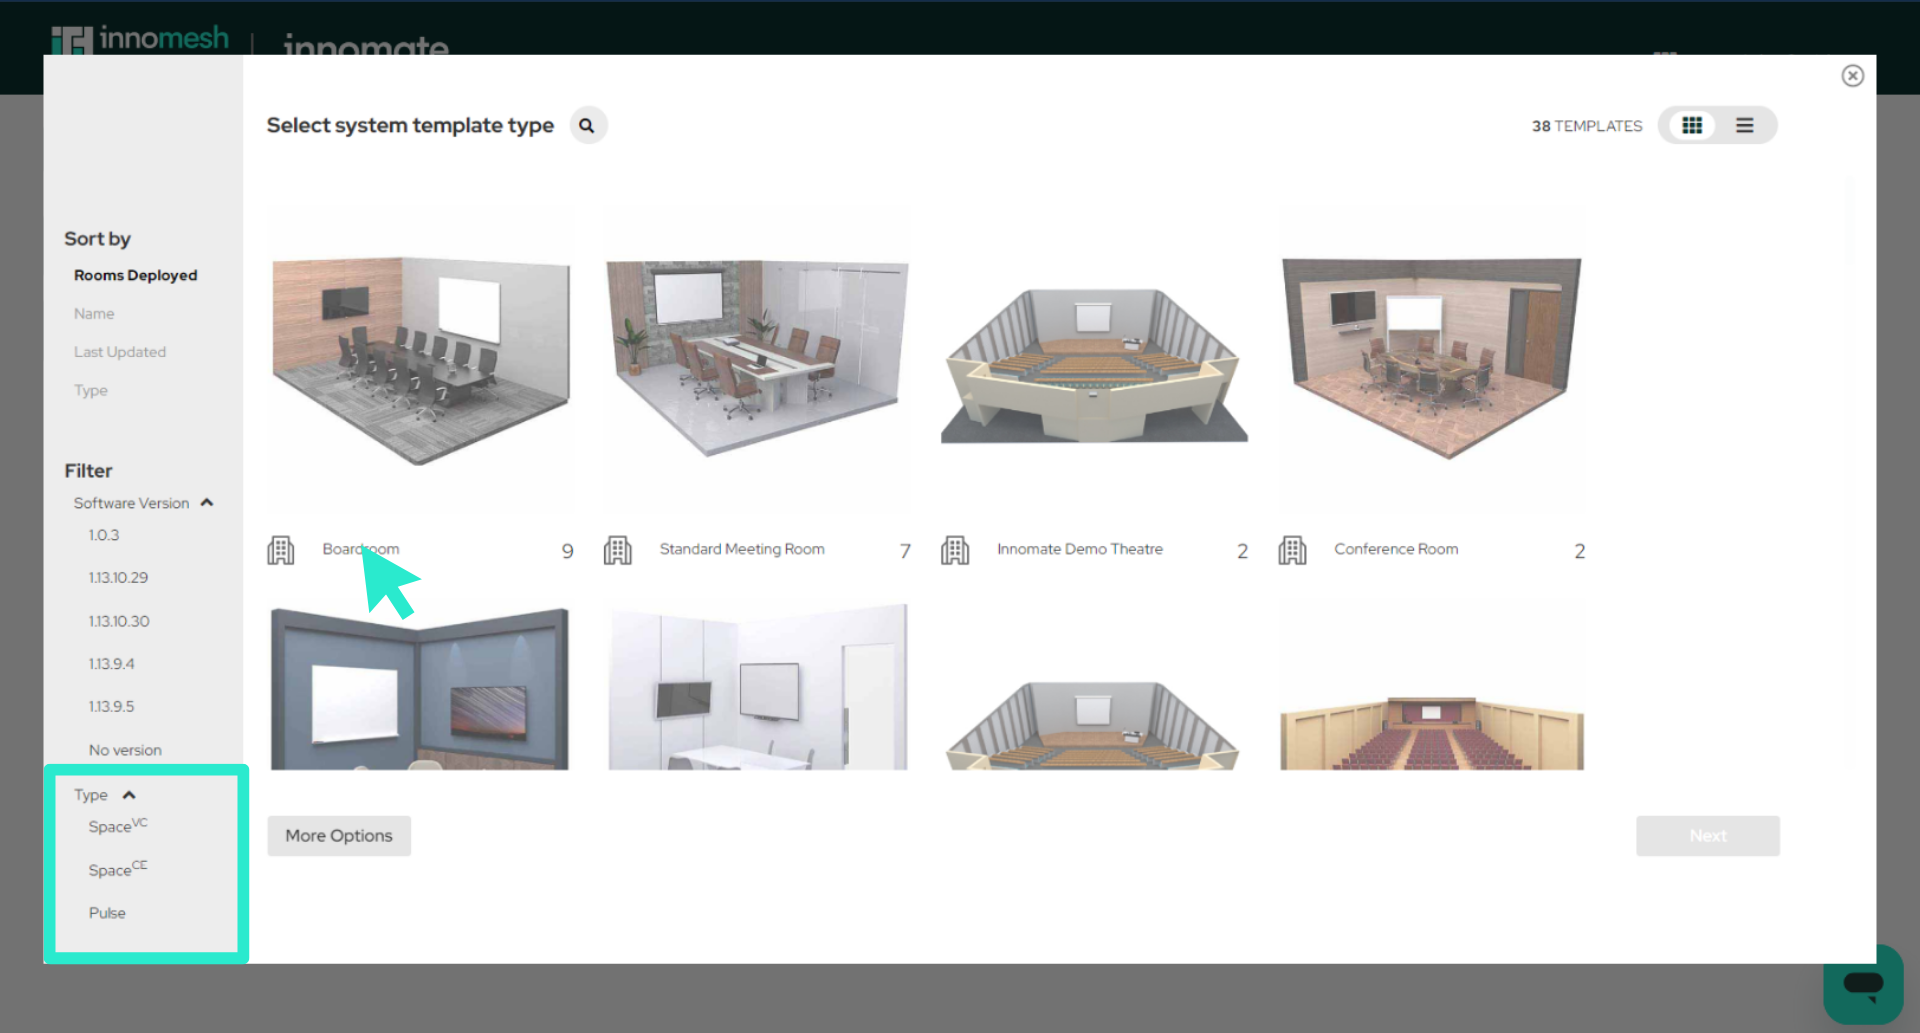
Task: Filter templates by software version 1.13.9.5
Action: pos(112,706)
